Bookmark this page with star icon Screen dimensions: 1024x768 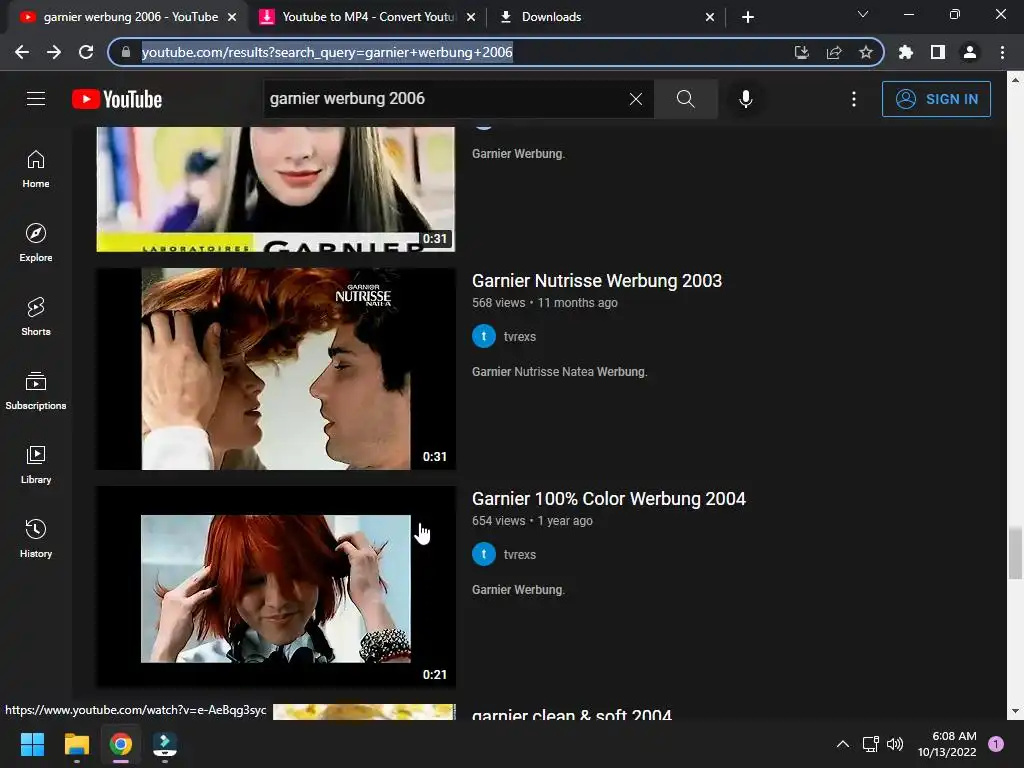[865, 52]
